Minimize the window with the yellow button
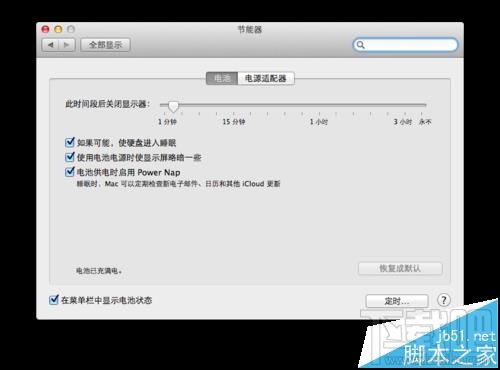Image resolution: width=500 pixels, height=370 pixels. pos(58,29)
